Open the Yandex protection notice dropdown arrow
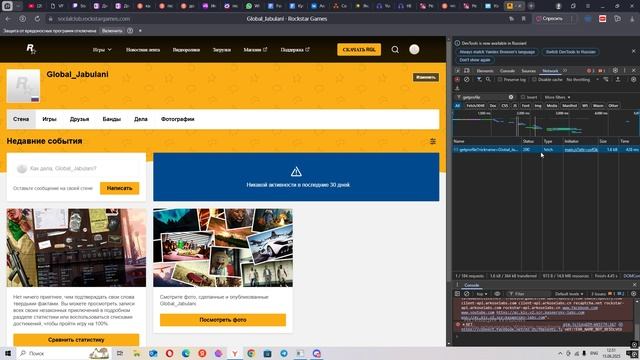The height and width of the screenshot is (360, 640). pyautogui.click(x=140, y=31)
